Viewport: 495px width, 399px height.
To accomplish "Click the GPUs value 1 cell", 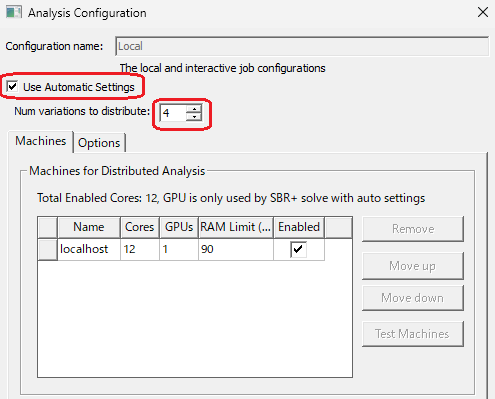I will 179,249.
